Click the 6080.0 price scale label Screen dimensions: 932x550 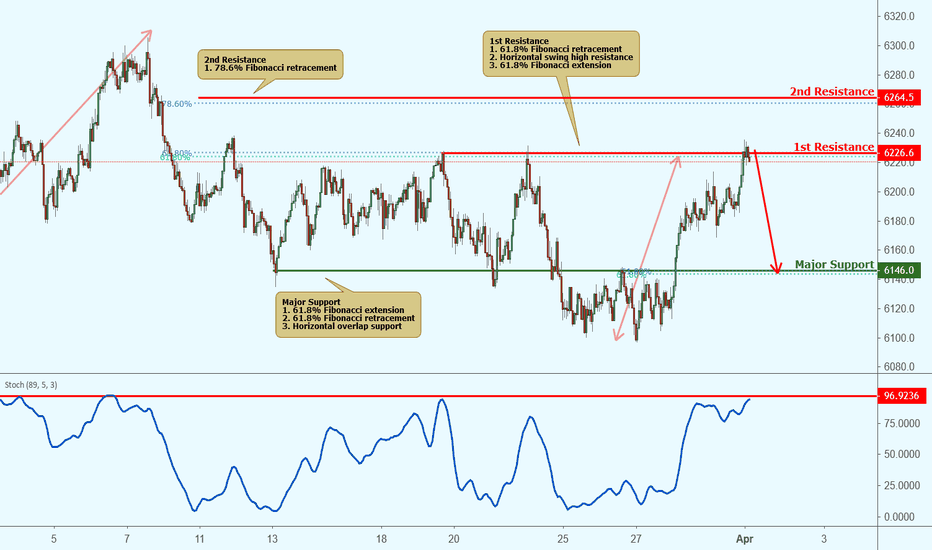point(899,367)
